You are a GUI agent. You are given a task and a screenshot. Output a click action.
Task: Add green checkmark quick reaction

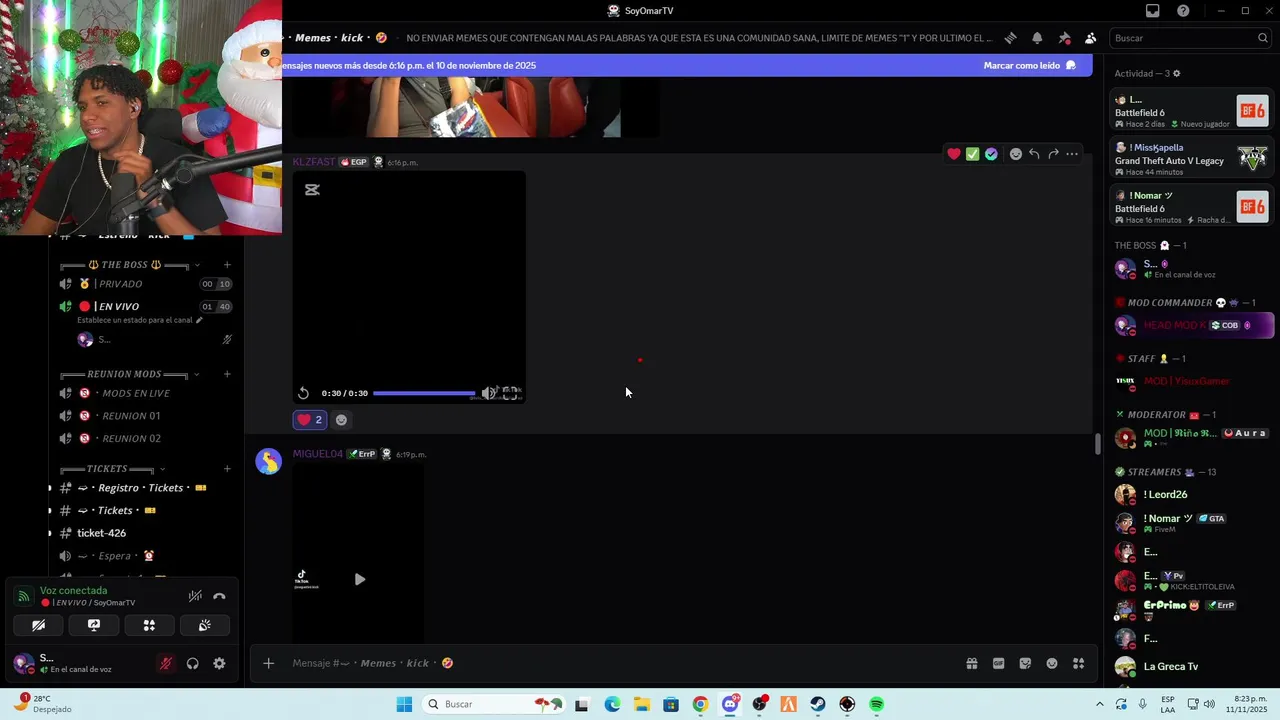pyautogui.click(x=972, y=154)
